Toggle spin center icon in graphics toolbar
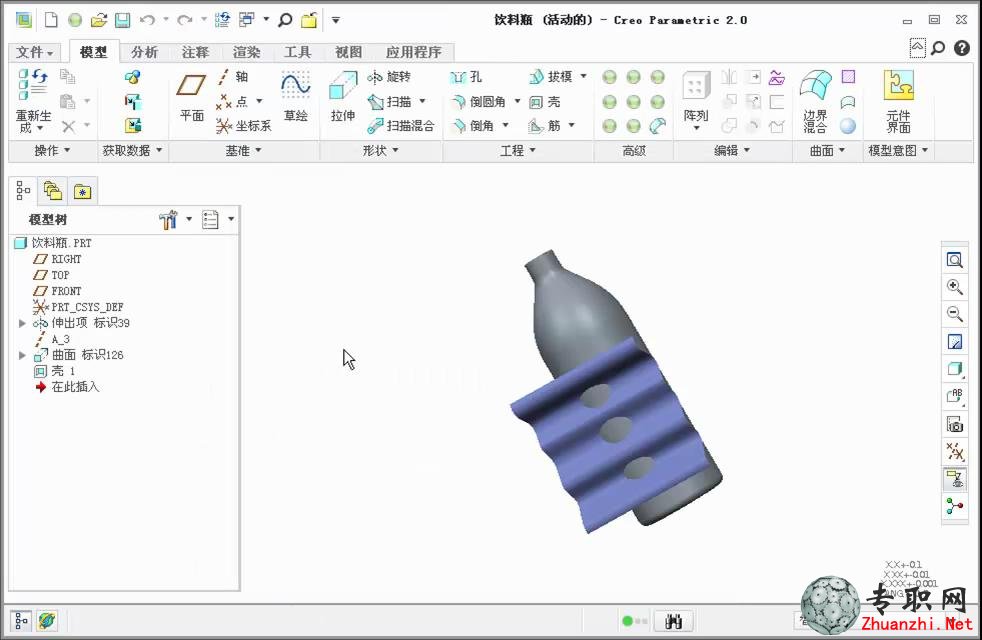Screen dimensions: 982x640 point(954,506)
